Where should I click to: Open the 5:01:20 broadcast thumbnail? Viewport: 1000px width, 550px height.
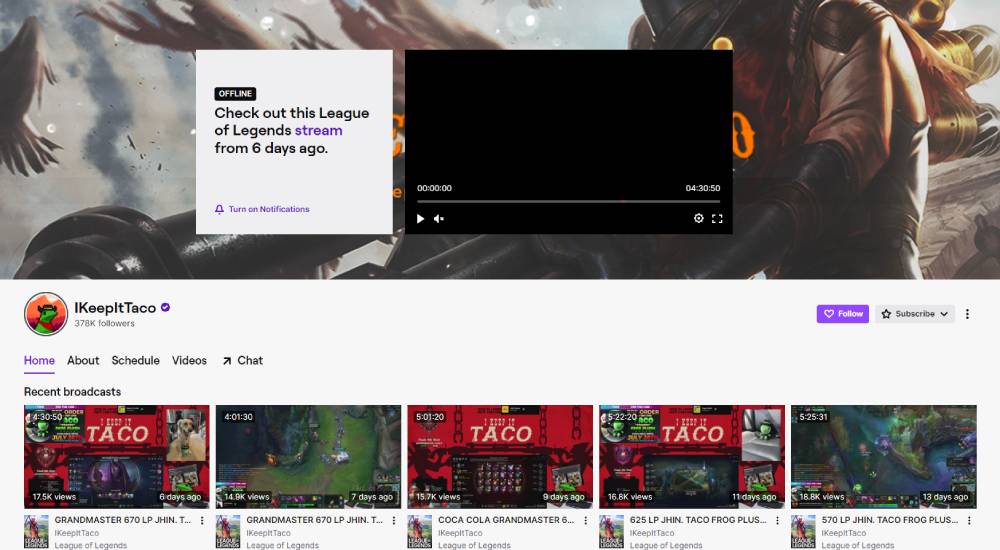[x=500, y=457]
